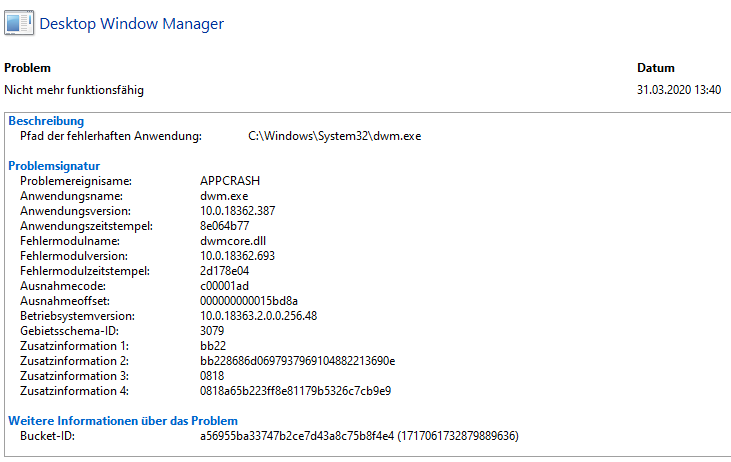This screenshot has width=731, height=462.
Task: Select the text 'Nicht mehr funktionsfähig'
Action: (74, 90)
